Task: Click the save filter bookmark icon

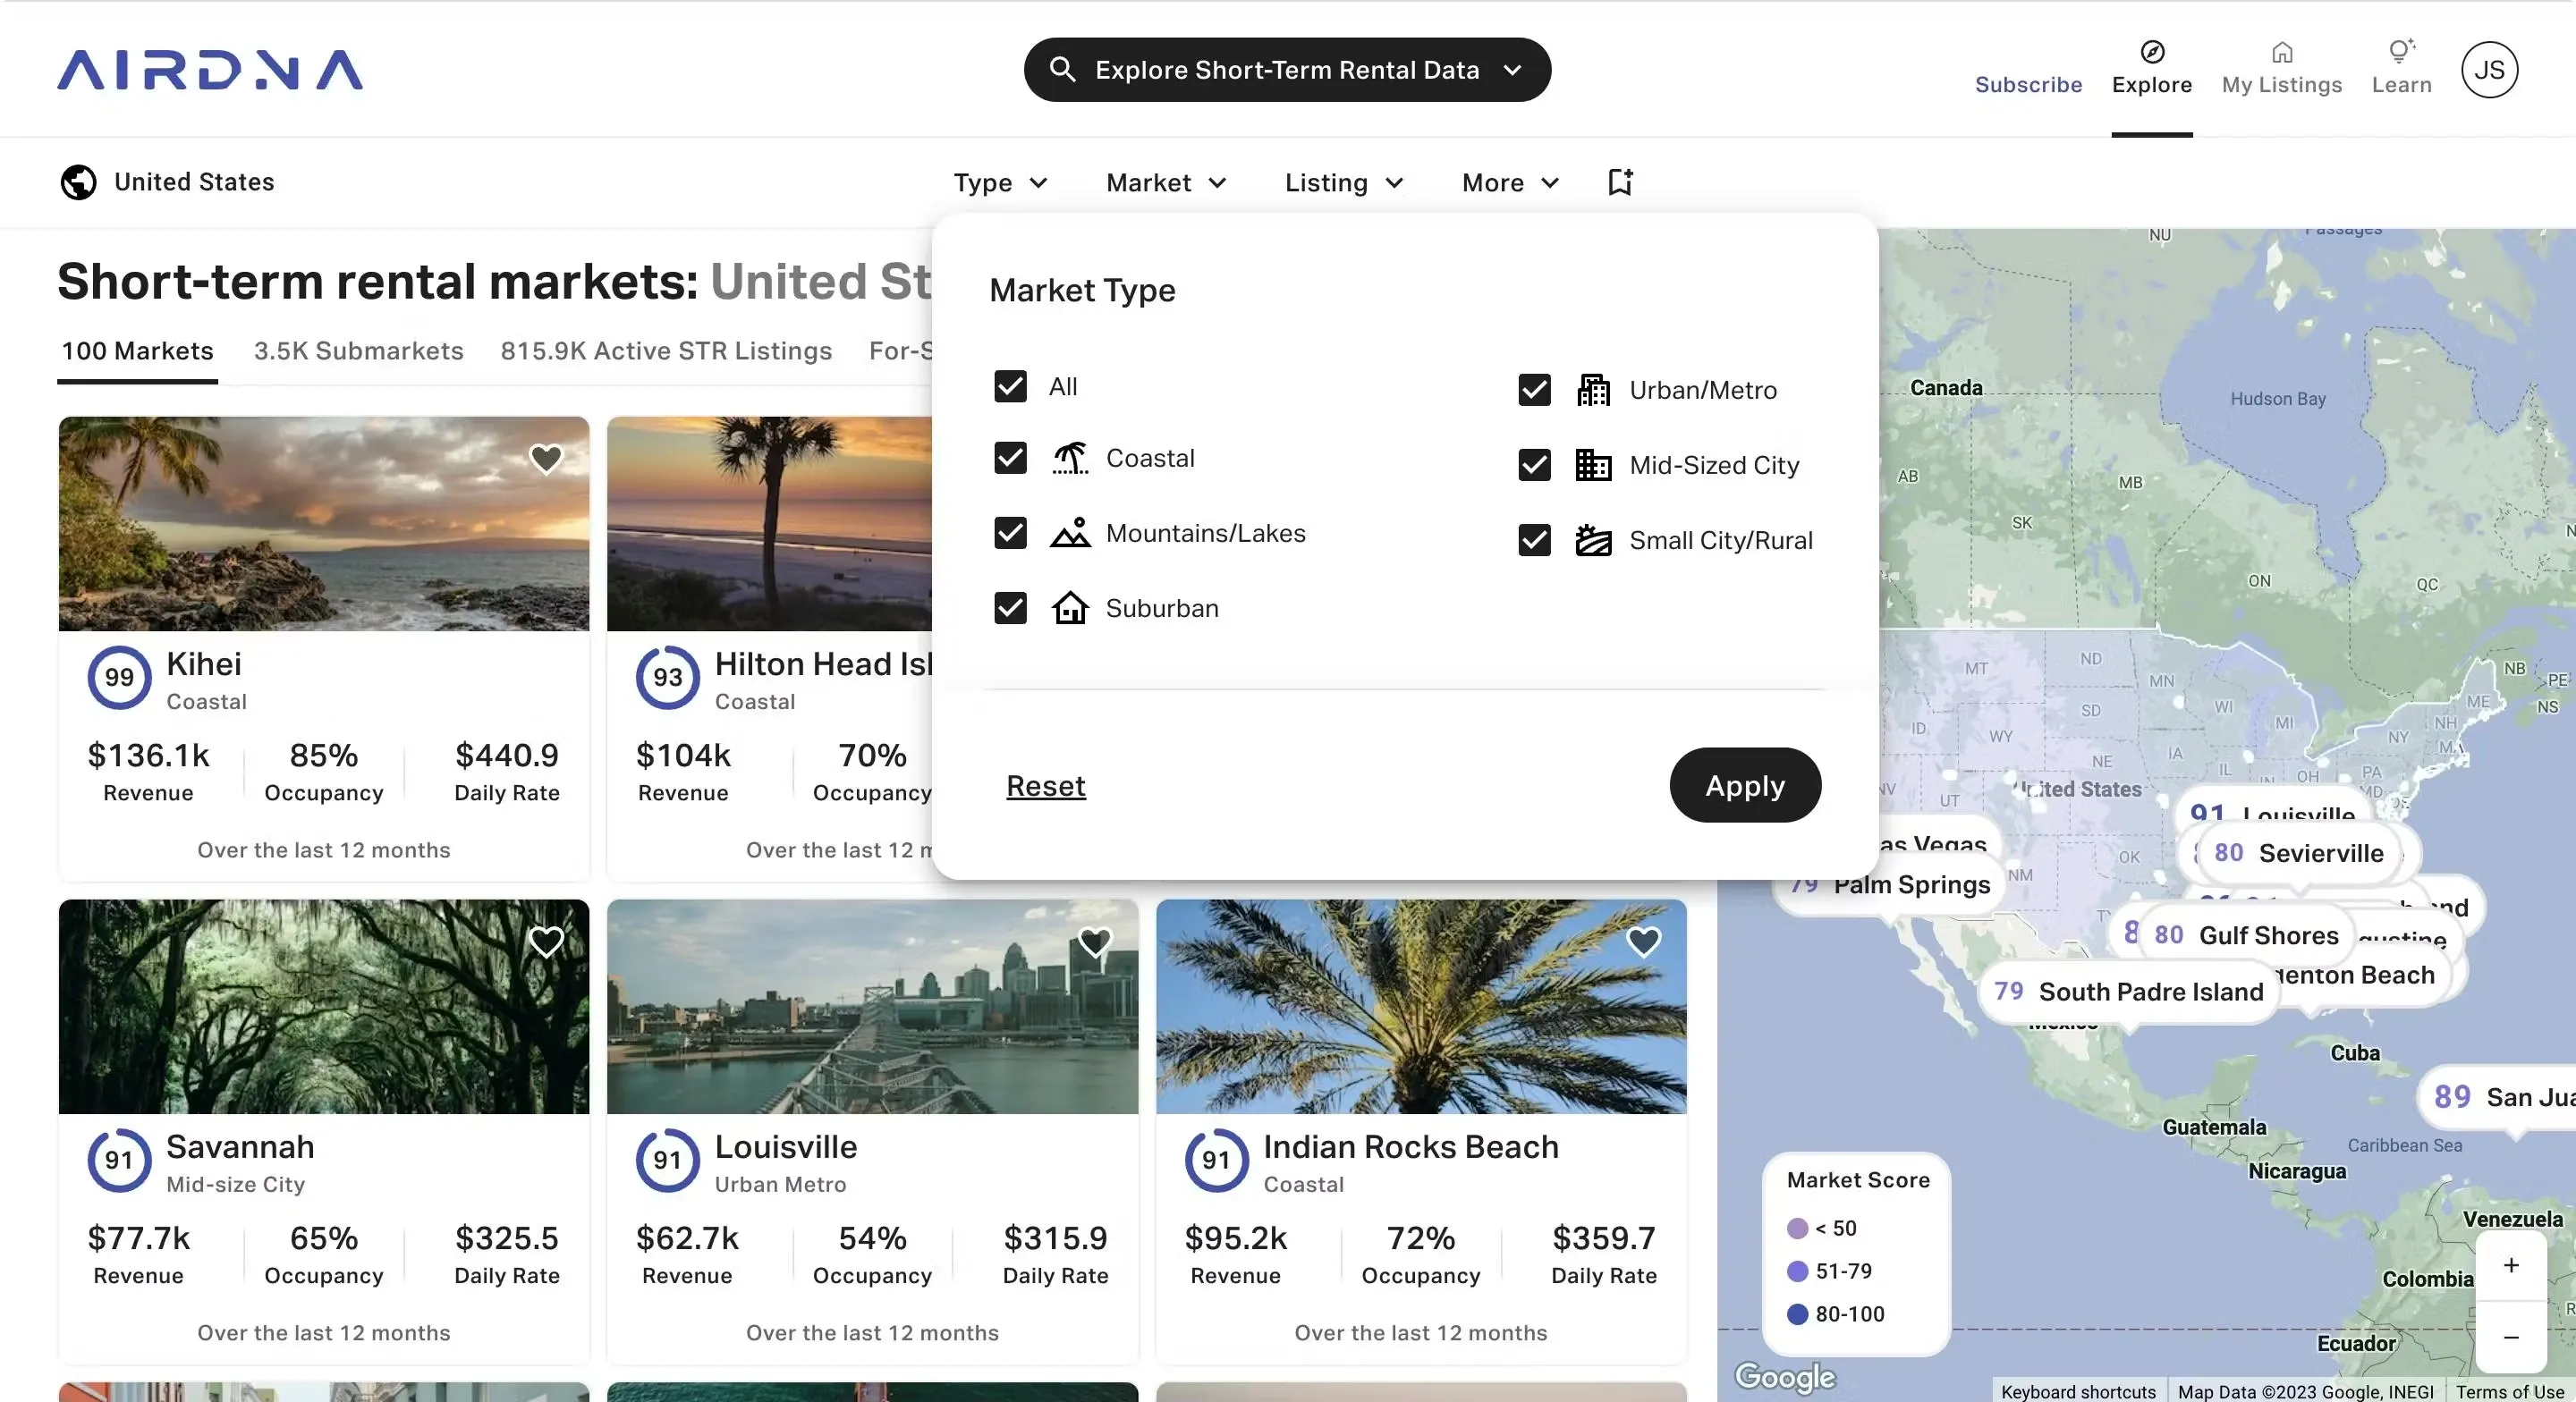Action: pyautogui.click(x=1619, y=182)
